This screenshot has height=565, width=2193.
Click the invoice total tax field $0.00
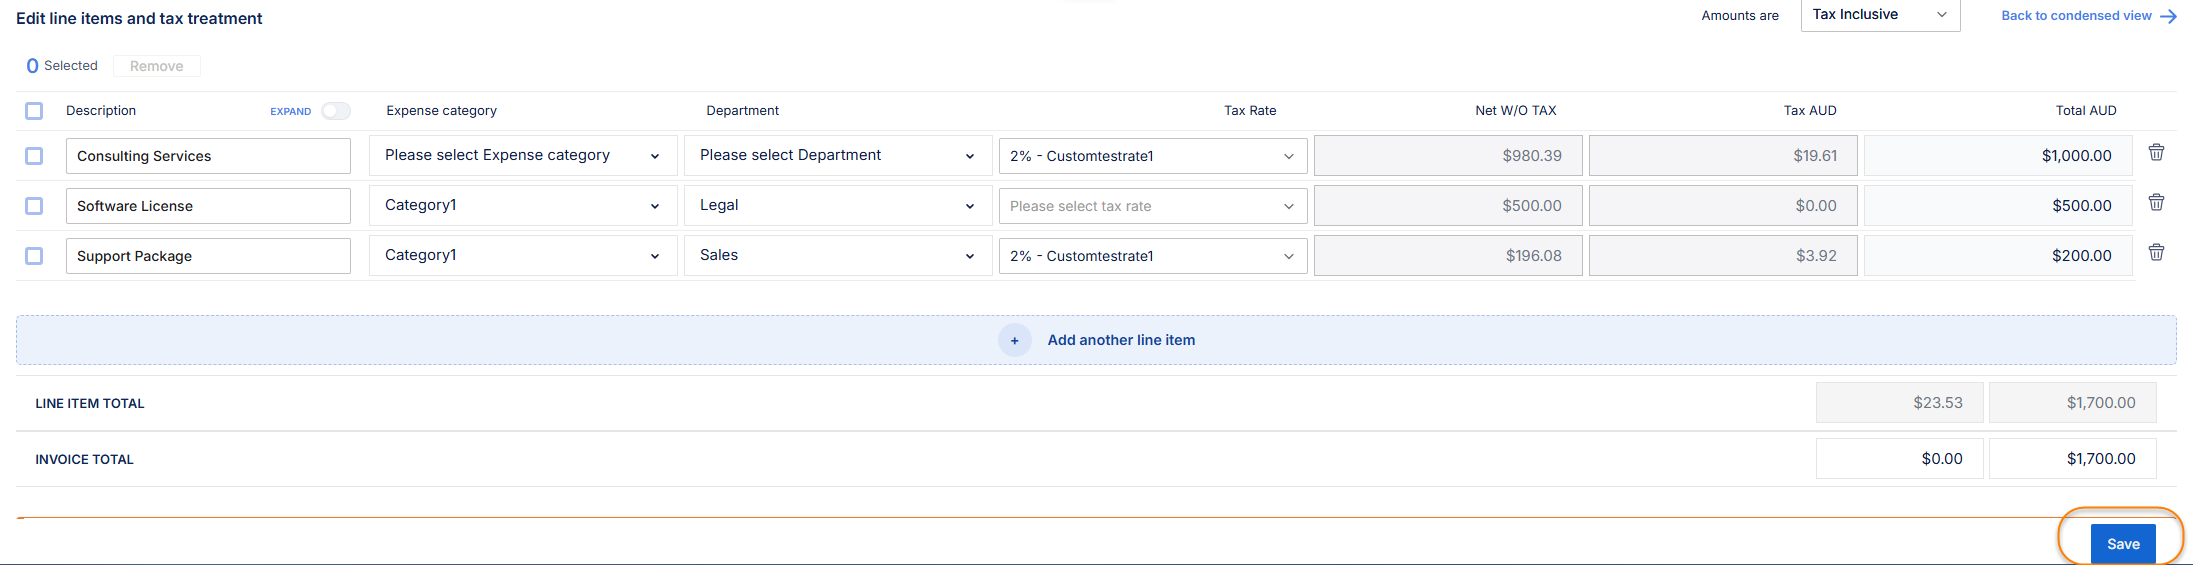(x=1899, y=459)
